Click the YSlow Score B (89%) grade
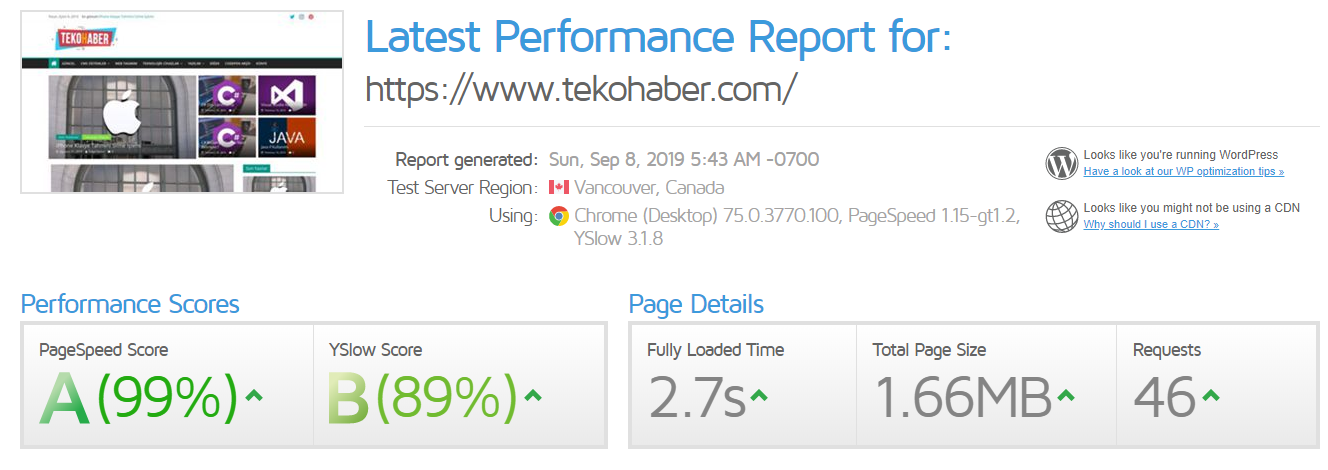Image resolution: width=1328 pixels, height=470 pixels. pyautogui.click(x=423, y=397)
